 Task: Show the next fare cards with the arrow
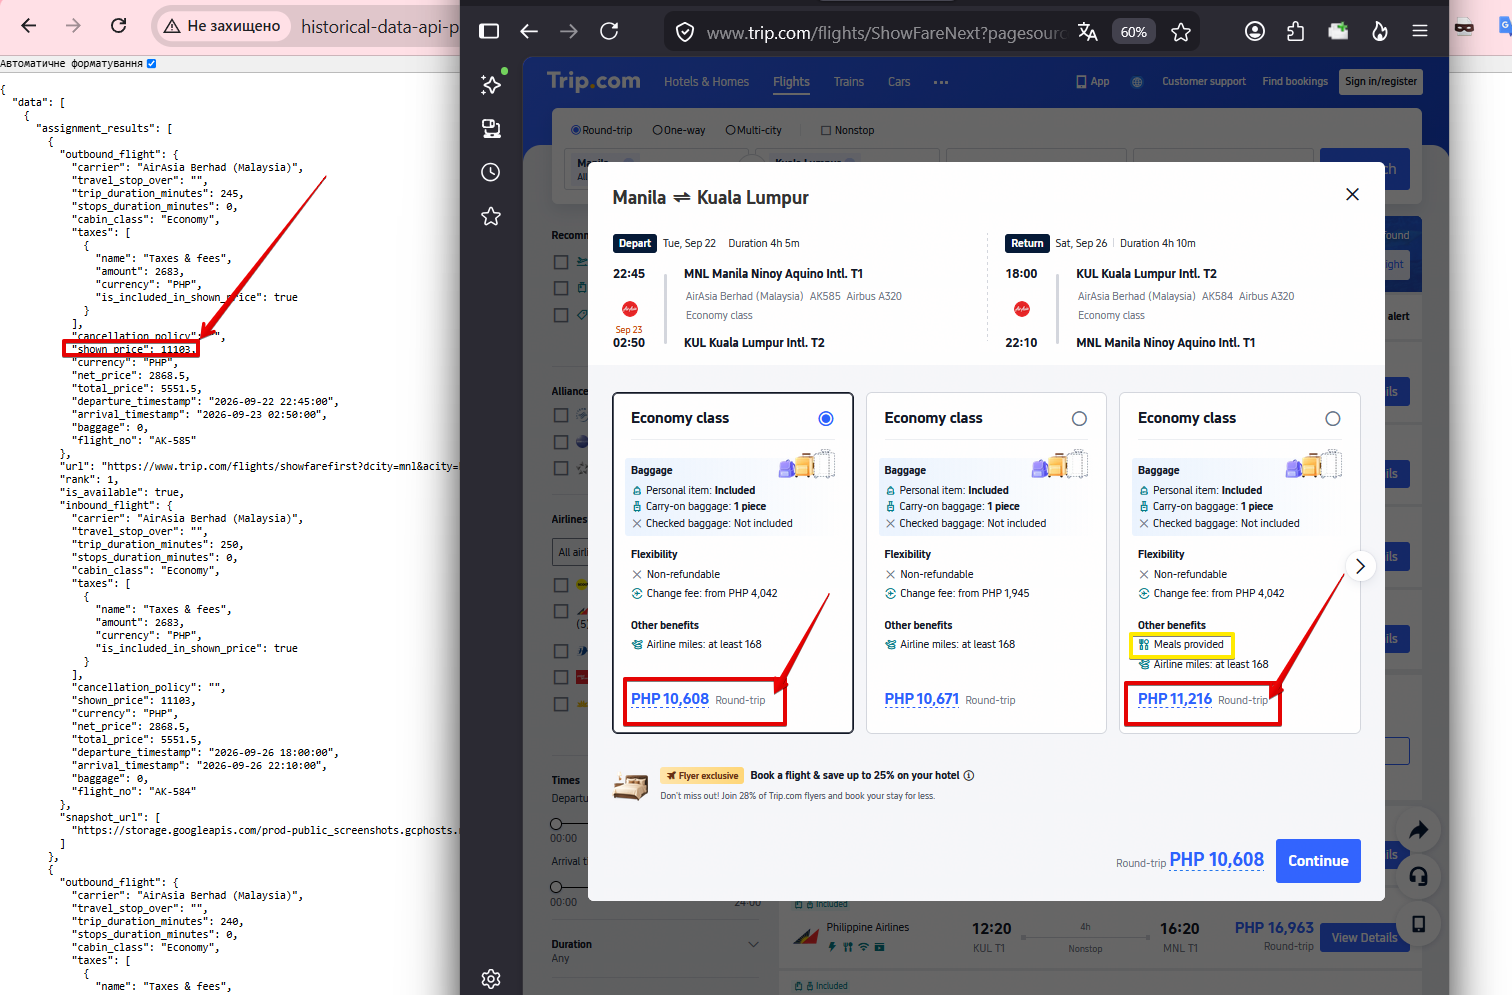pos(1360,566)
